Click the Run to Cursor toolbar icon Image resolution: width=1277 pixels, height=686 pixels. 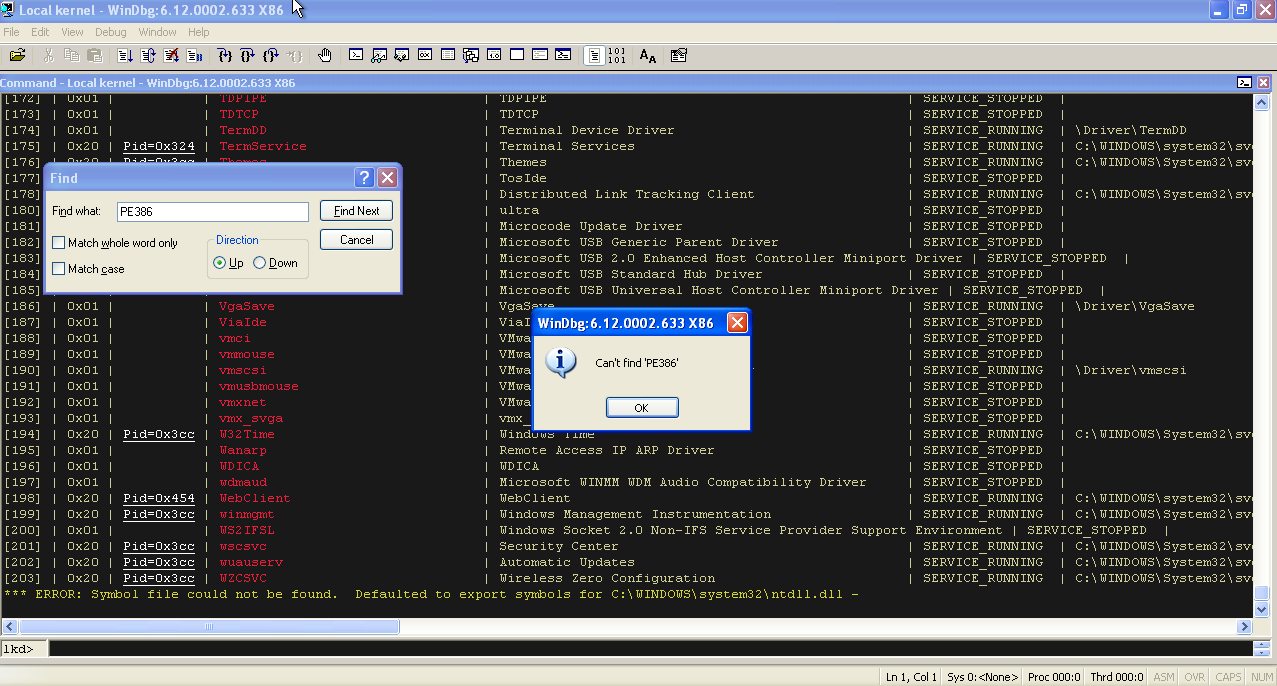295,55
